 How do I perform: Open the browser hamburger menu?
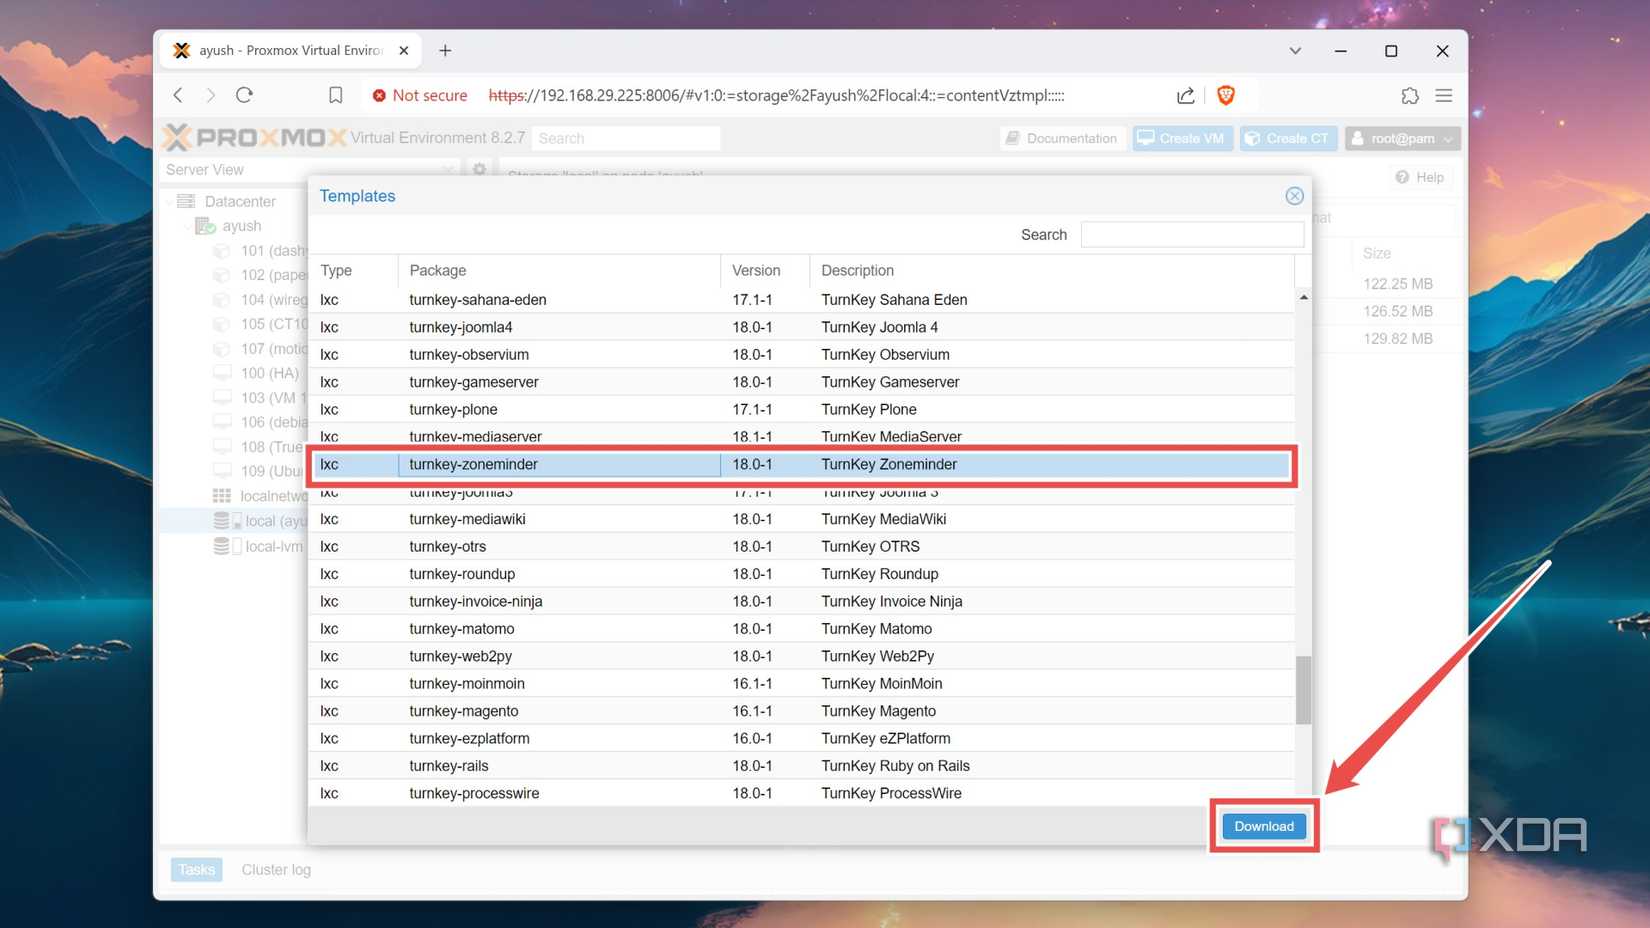1444,95
